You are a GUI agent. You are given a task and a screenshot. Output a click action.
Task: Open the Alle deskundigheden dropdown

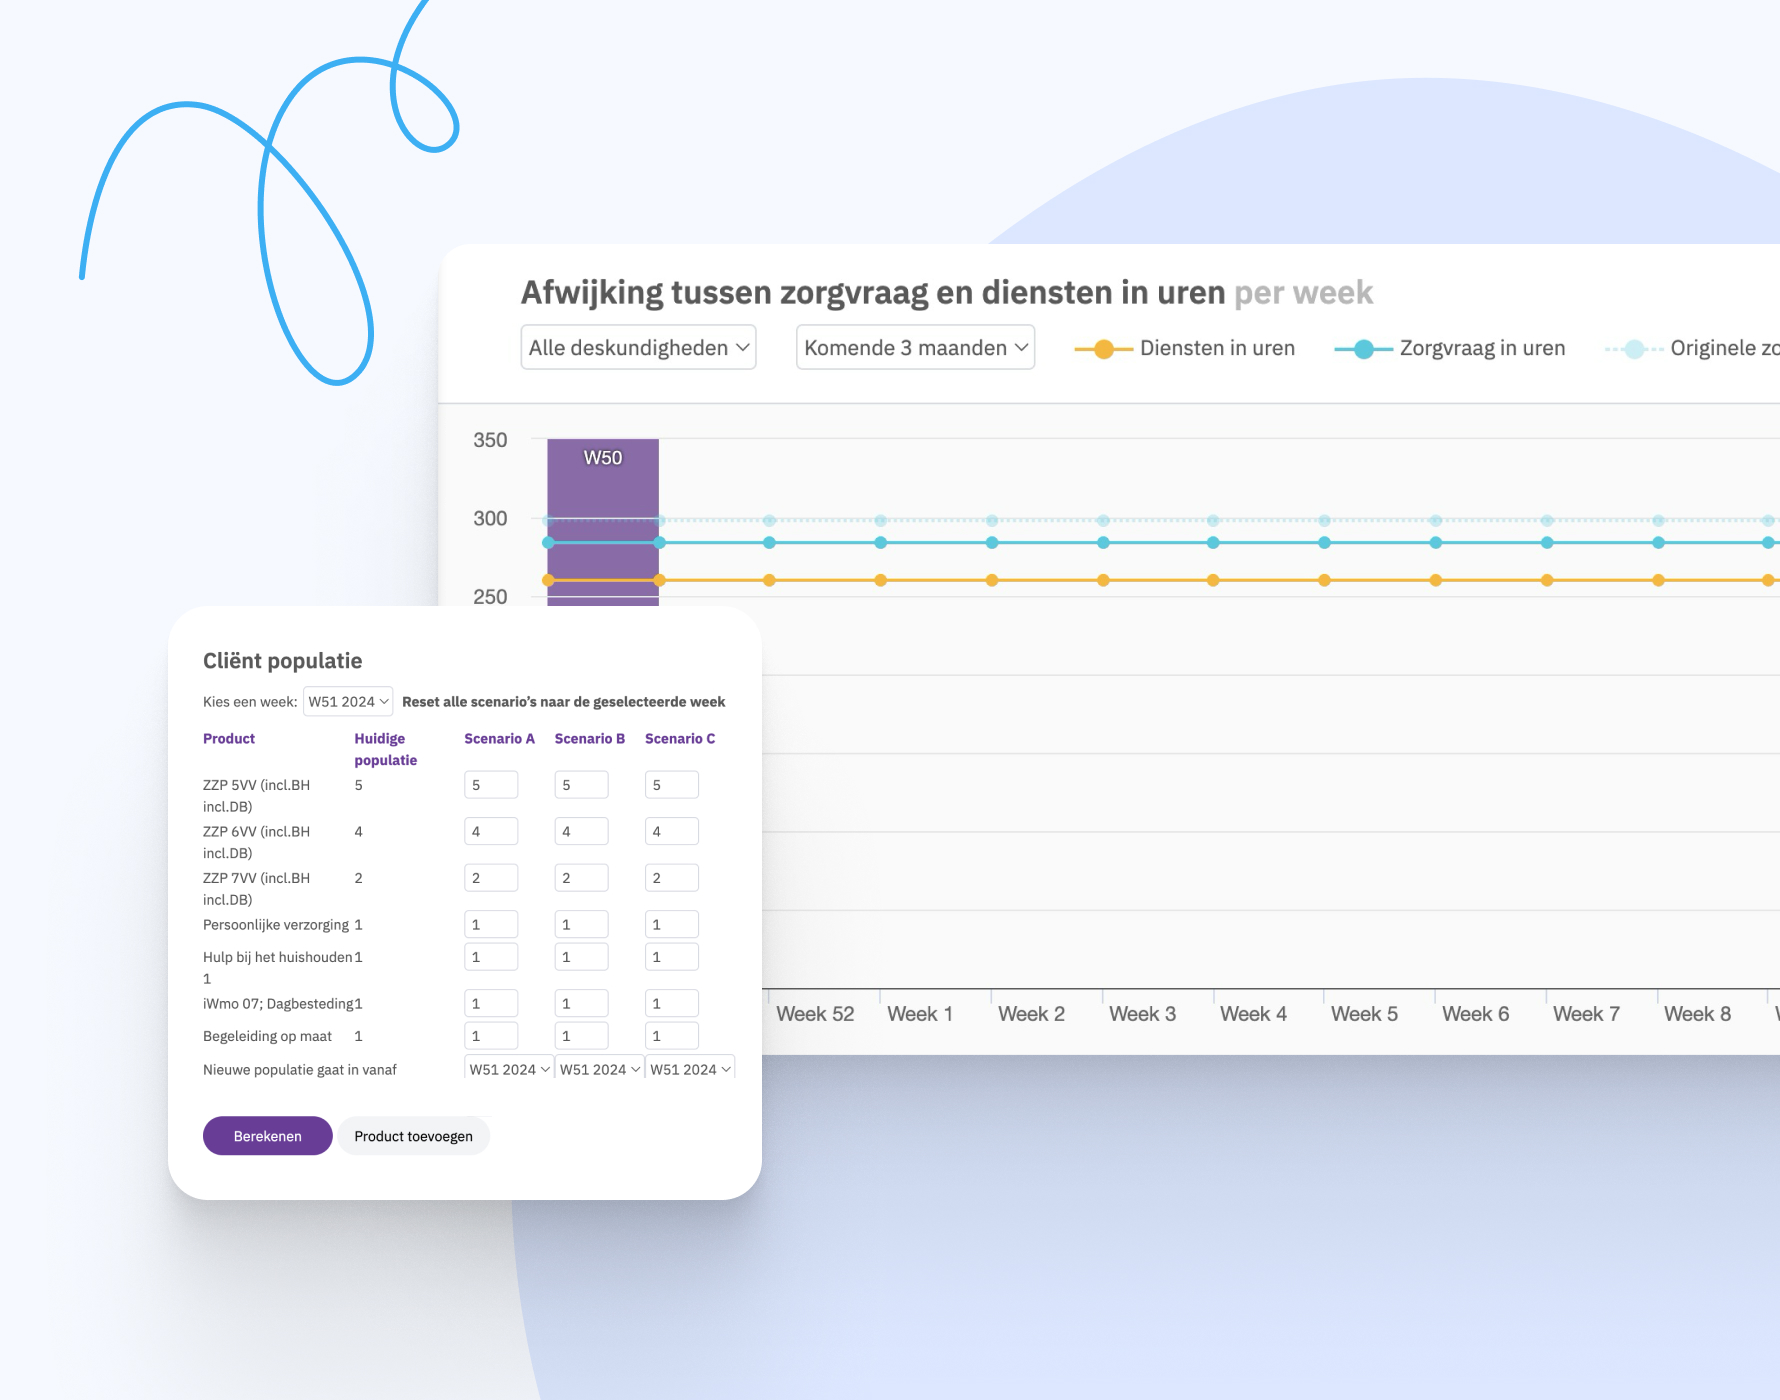(638, 348)
